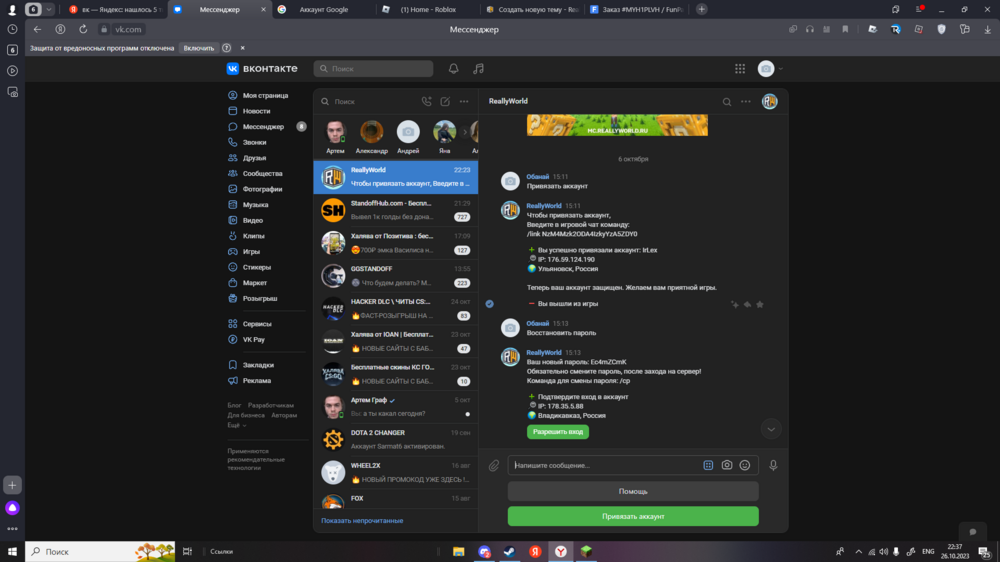Open messenger list three-dots menu
The image size is (1000, 562).
click(x=464, y=101)
